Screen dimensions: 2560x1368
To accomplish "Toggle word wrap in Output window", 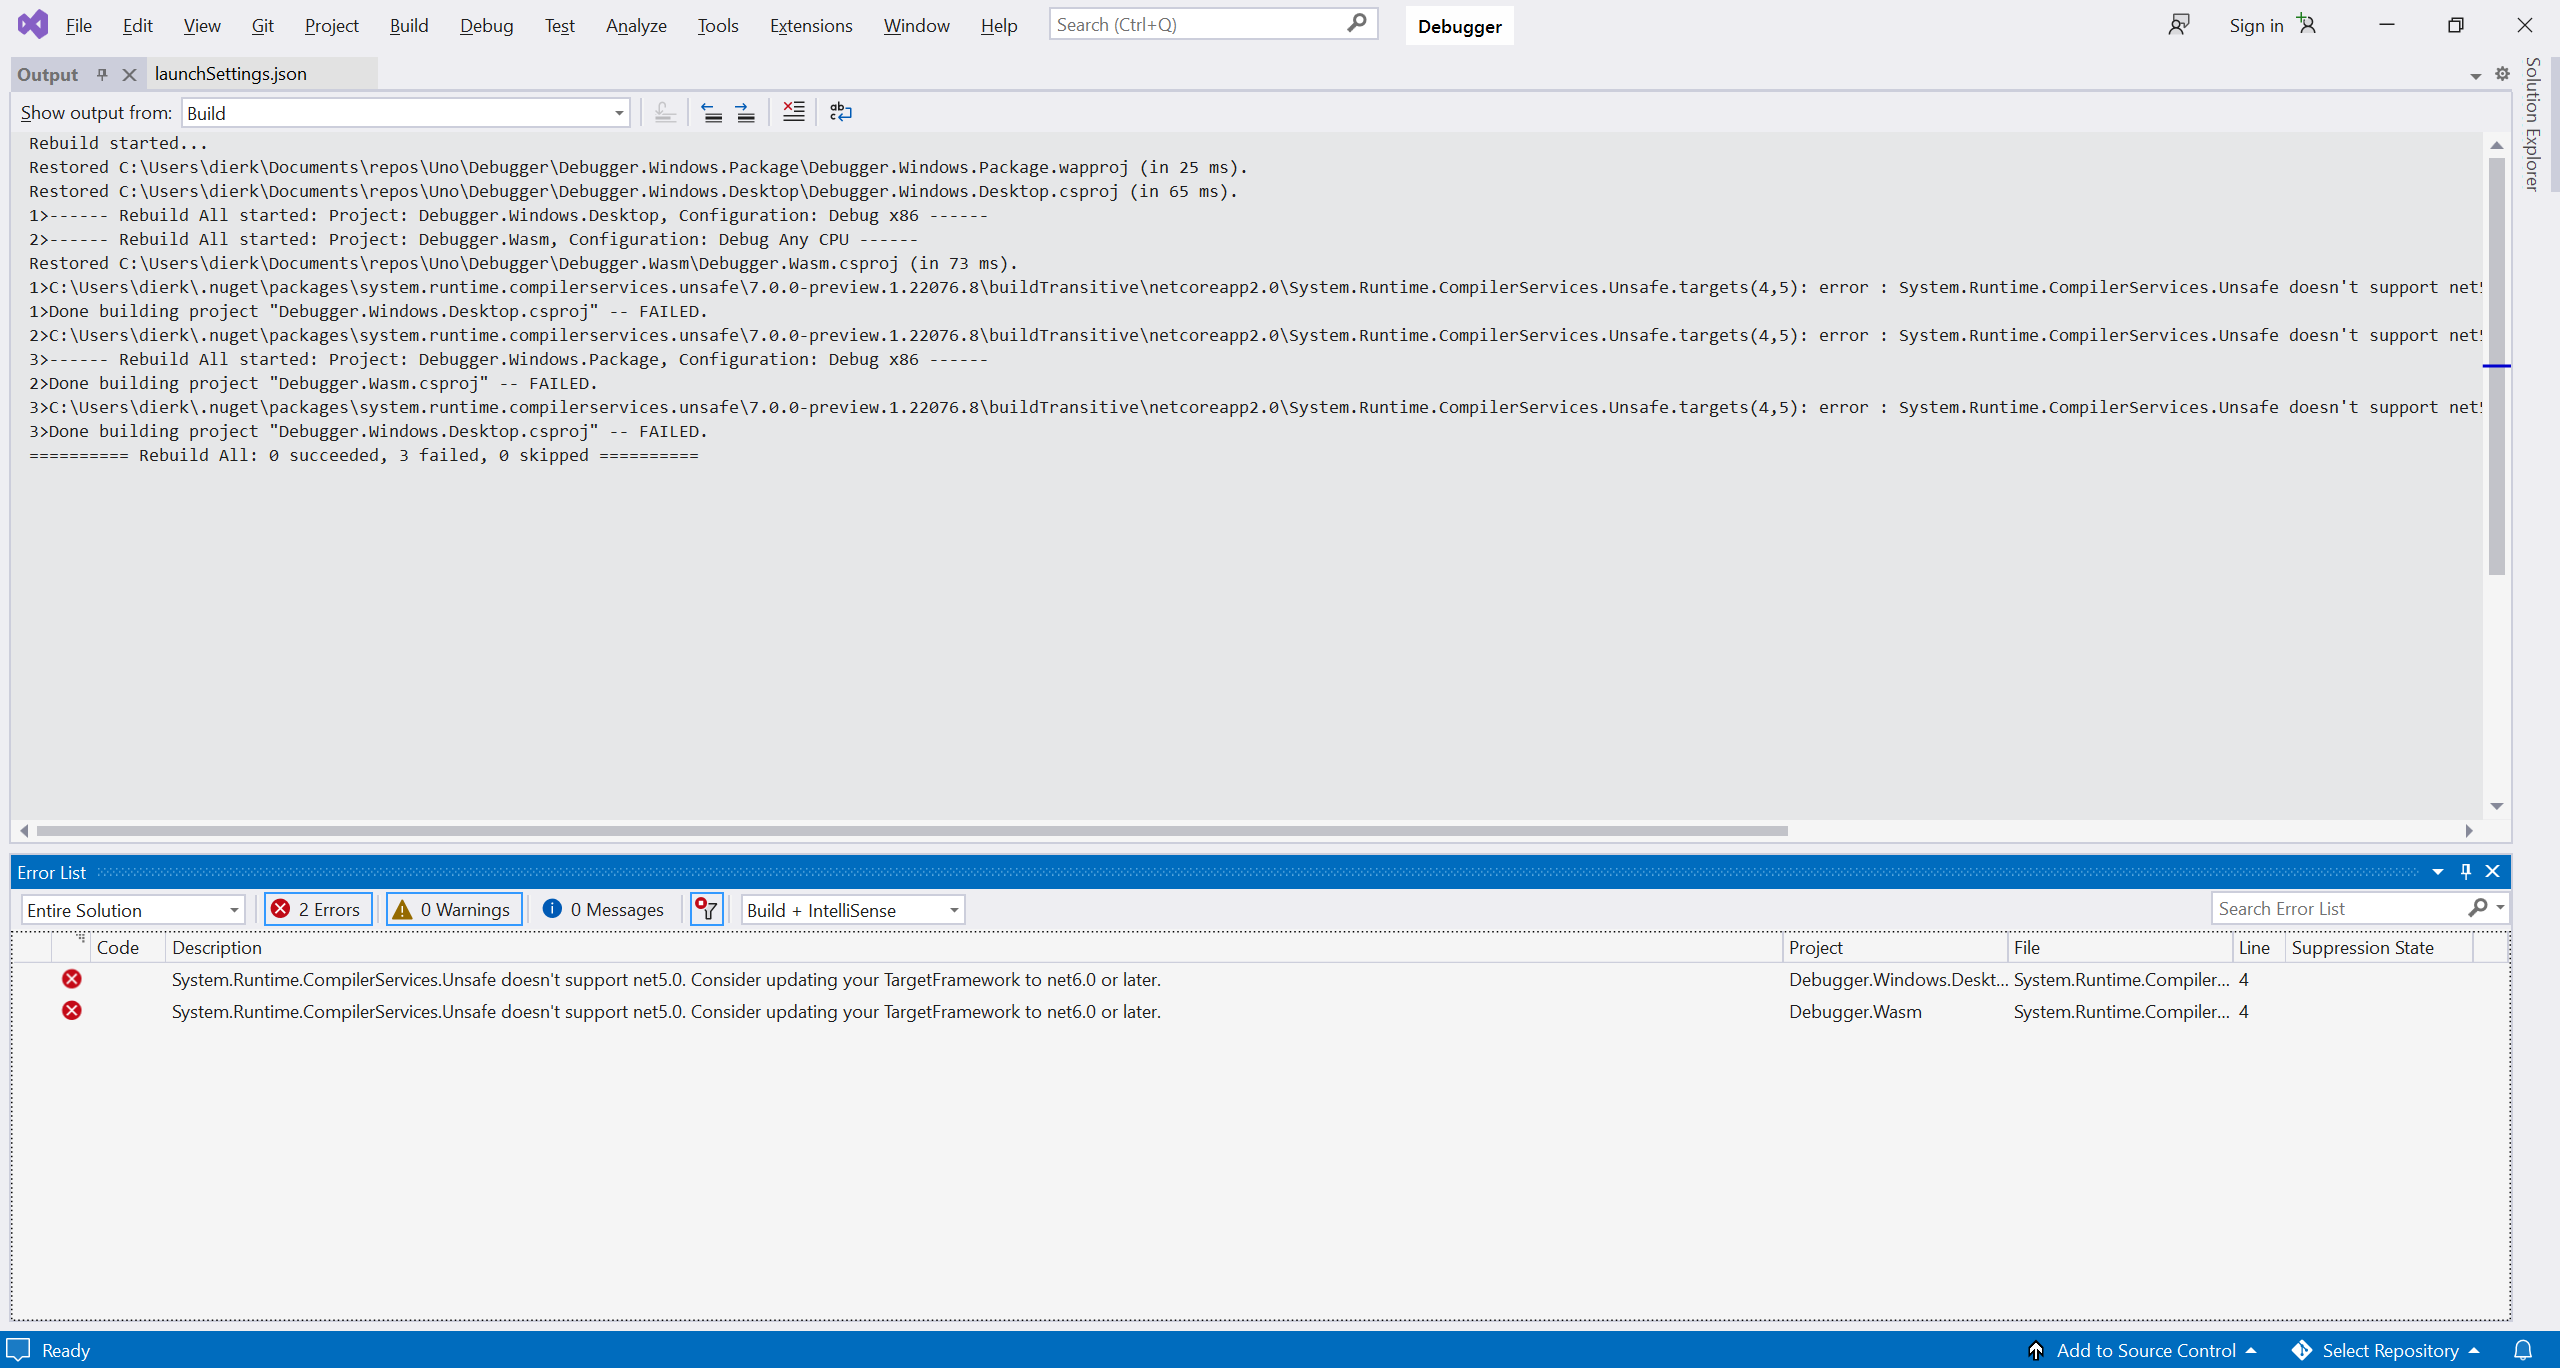I will (841, 112).
